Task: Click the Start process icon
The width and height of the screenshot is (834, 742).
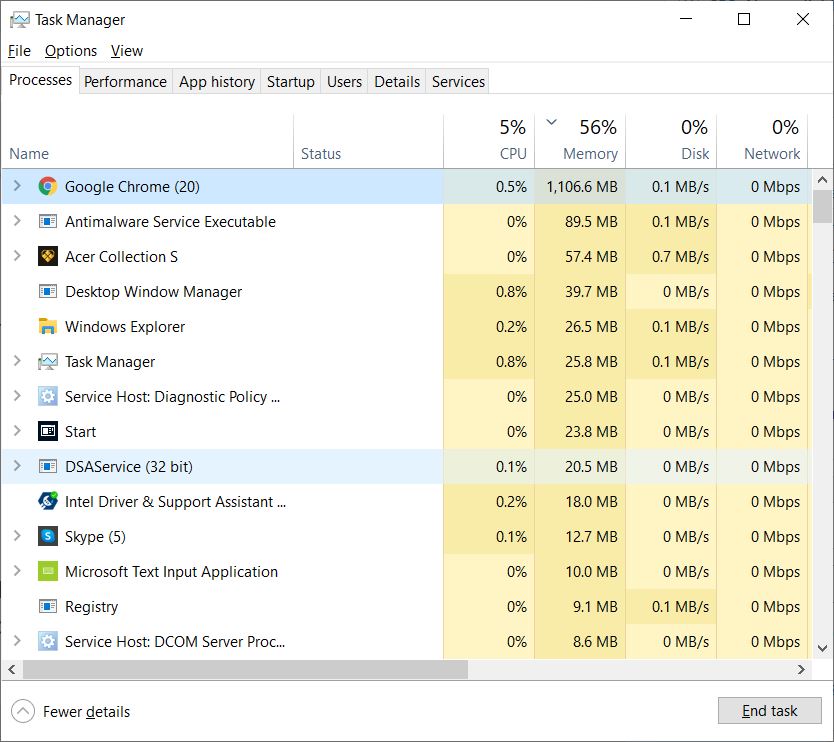Action: (48, 431)
